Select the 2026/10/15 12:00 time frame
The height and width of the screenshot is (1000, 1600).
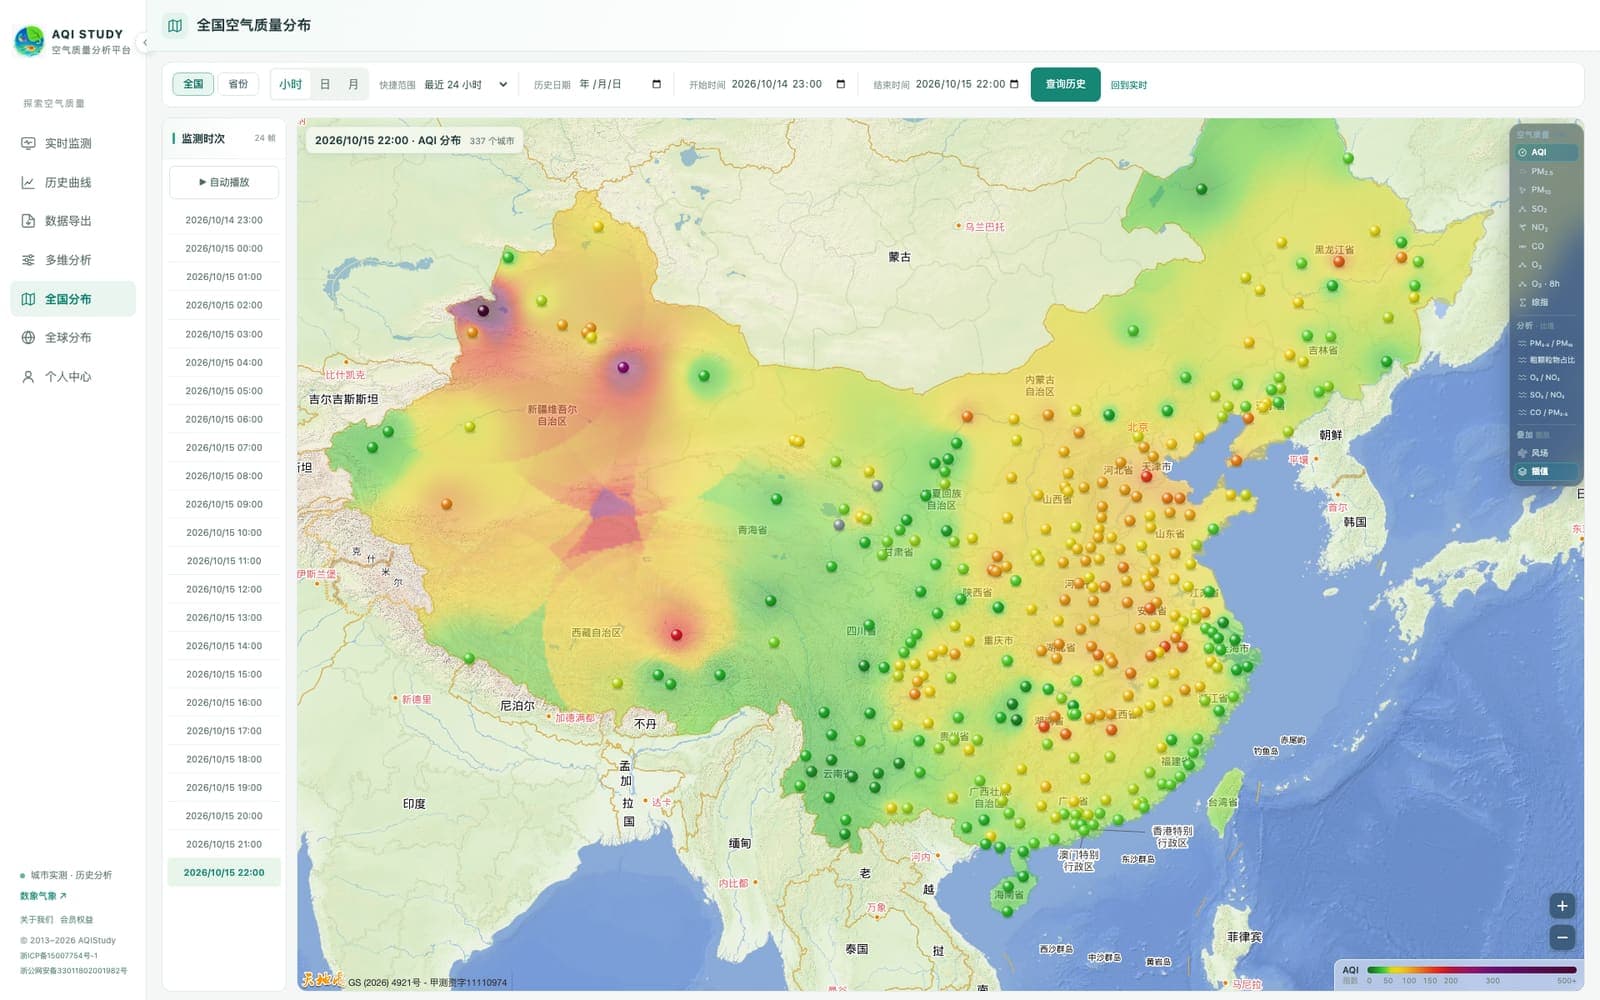click(224, 589)
